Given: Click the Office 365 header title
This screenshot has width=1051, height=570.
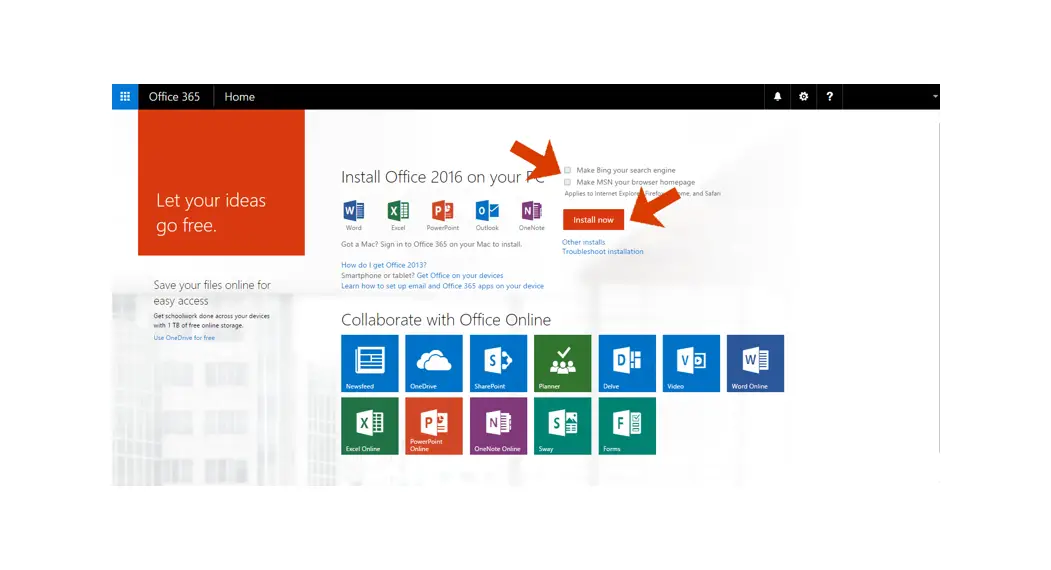Looking at the screenshot, I should coord(174,97).
